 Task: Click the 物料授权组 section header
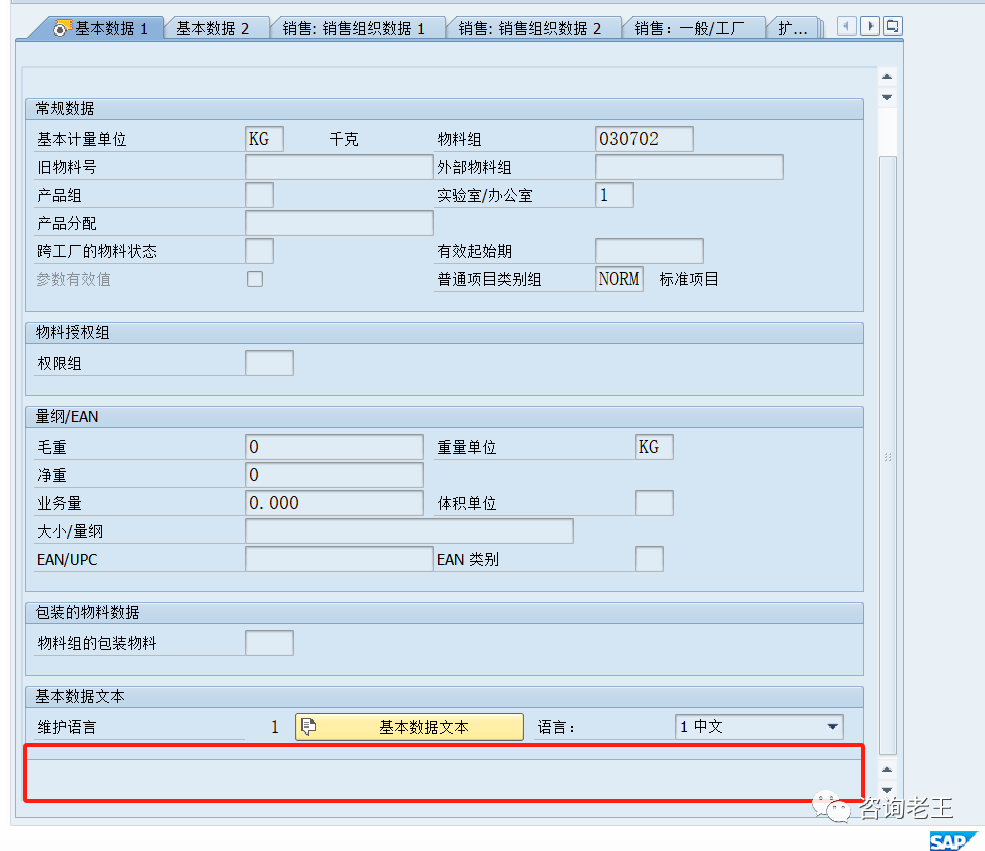click(x=444, y=333)
